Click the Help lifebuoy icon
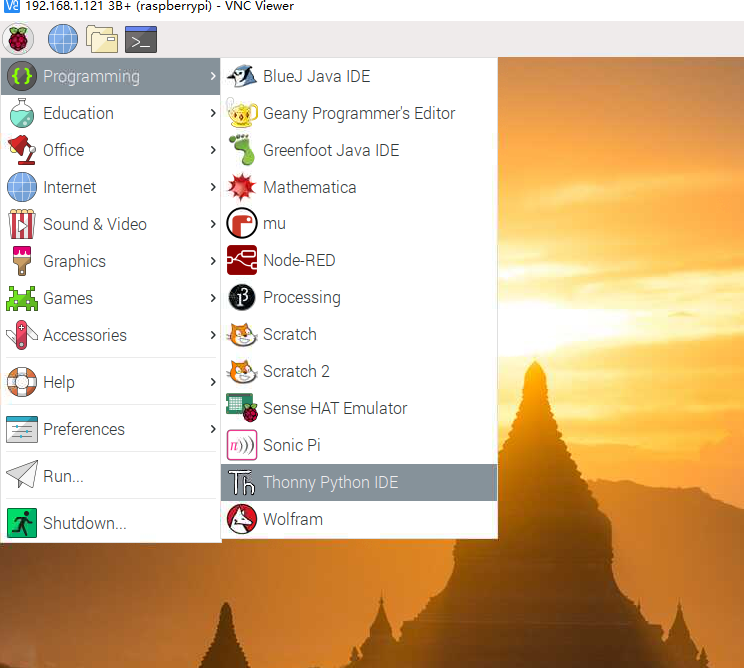Image resolution: width=744 pixels, height=668 pixels. (22, 382)
